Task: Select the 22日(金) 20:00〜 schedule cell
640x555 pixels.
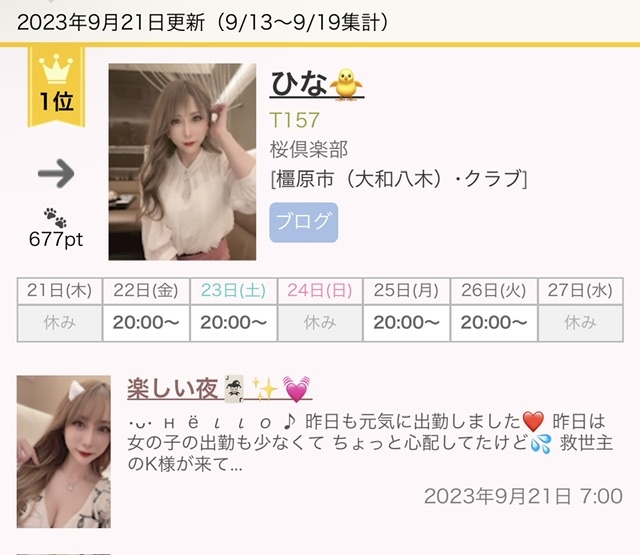Action: pos(146,323)
